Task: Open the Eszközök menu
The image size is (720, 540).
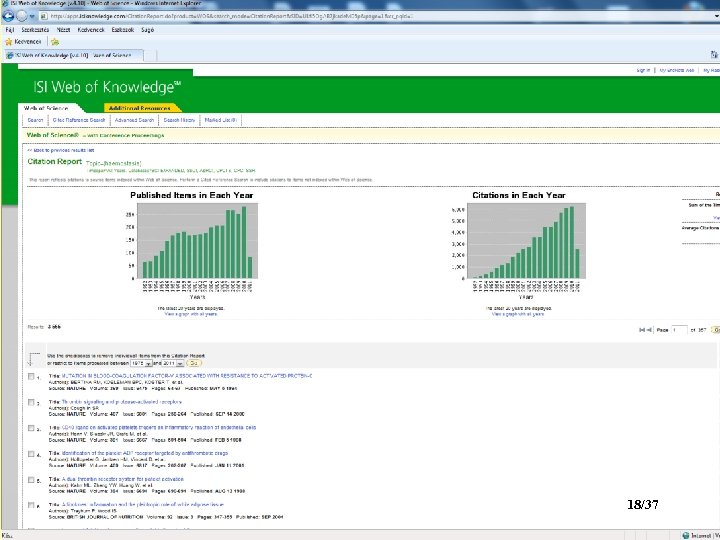Action: (123, 30)
